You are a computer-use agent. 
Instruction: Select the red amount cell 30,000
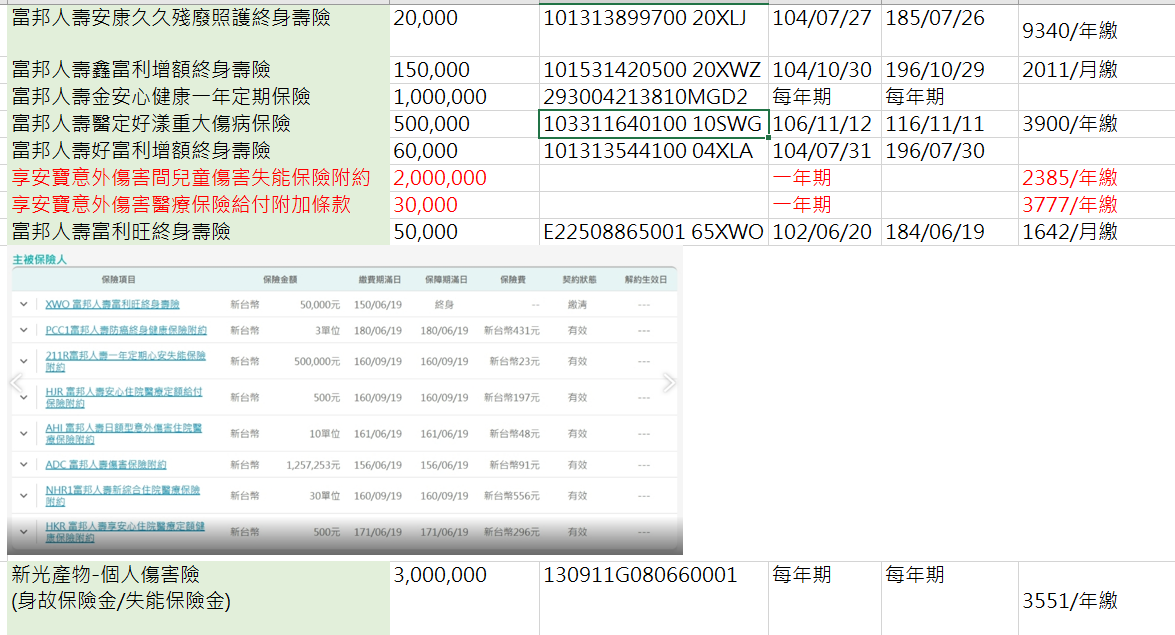(x=465, y=205)
